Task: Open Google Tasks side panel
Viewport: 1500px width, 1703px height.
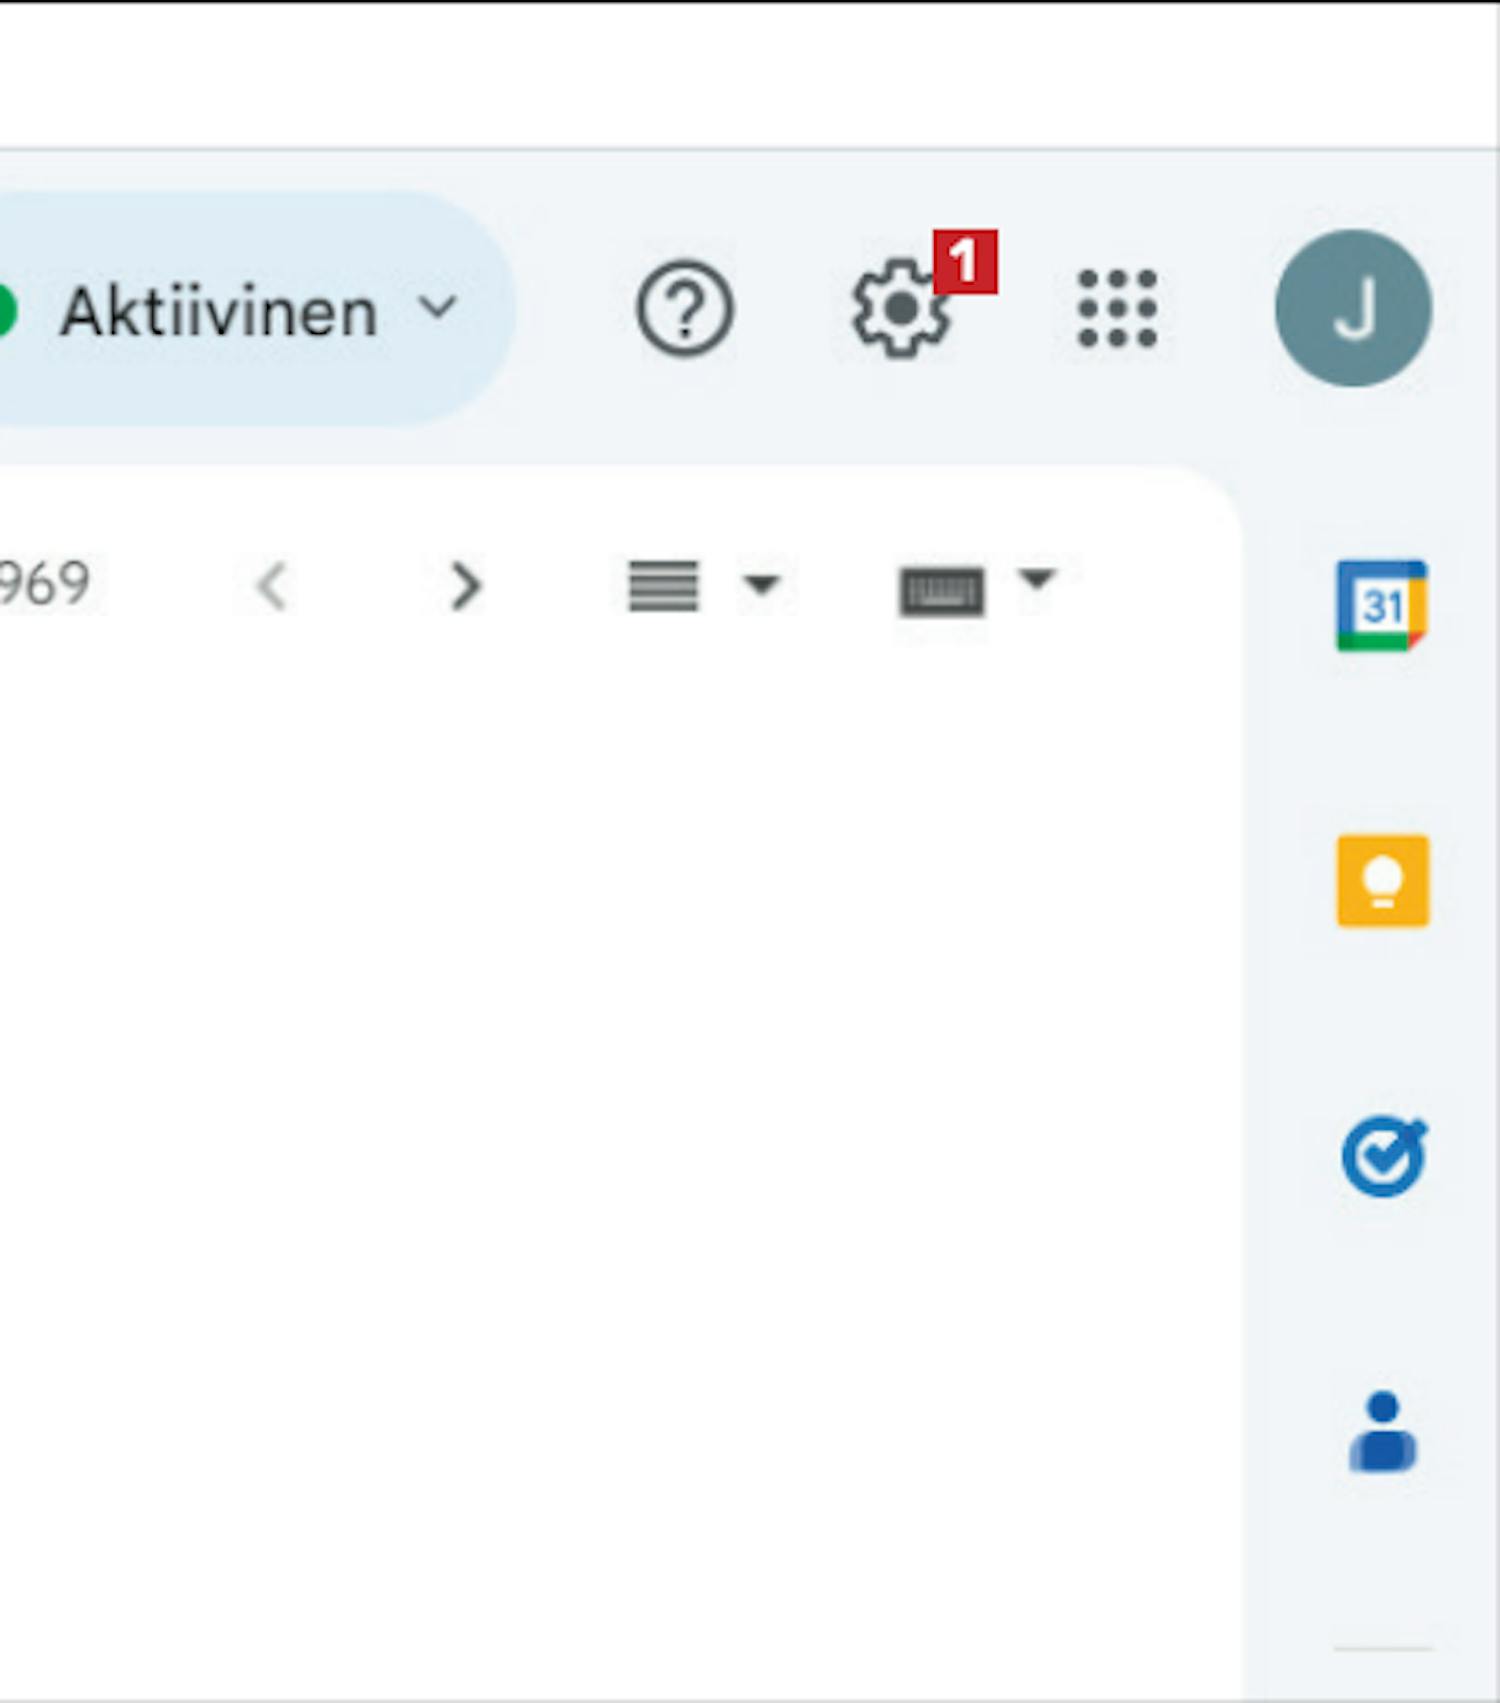Action: (1383, 1156)
